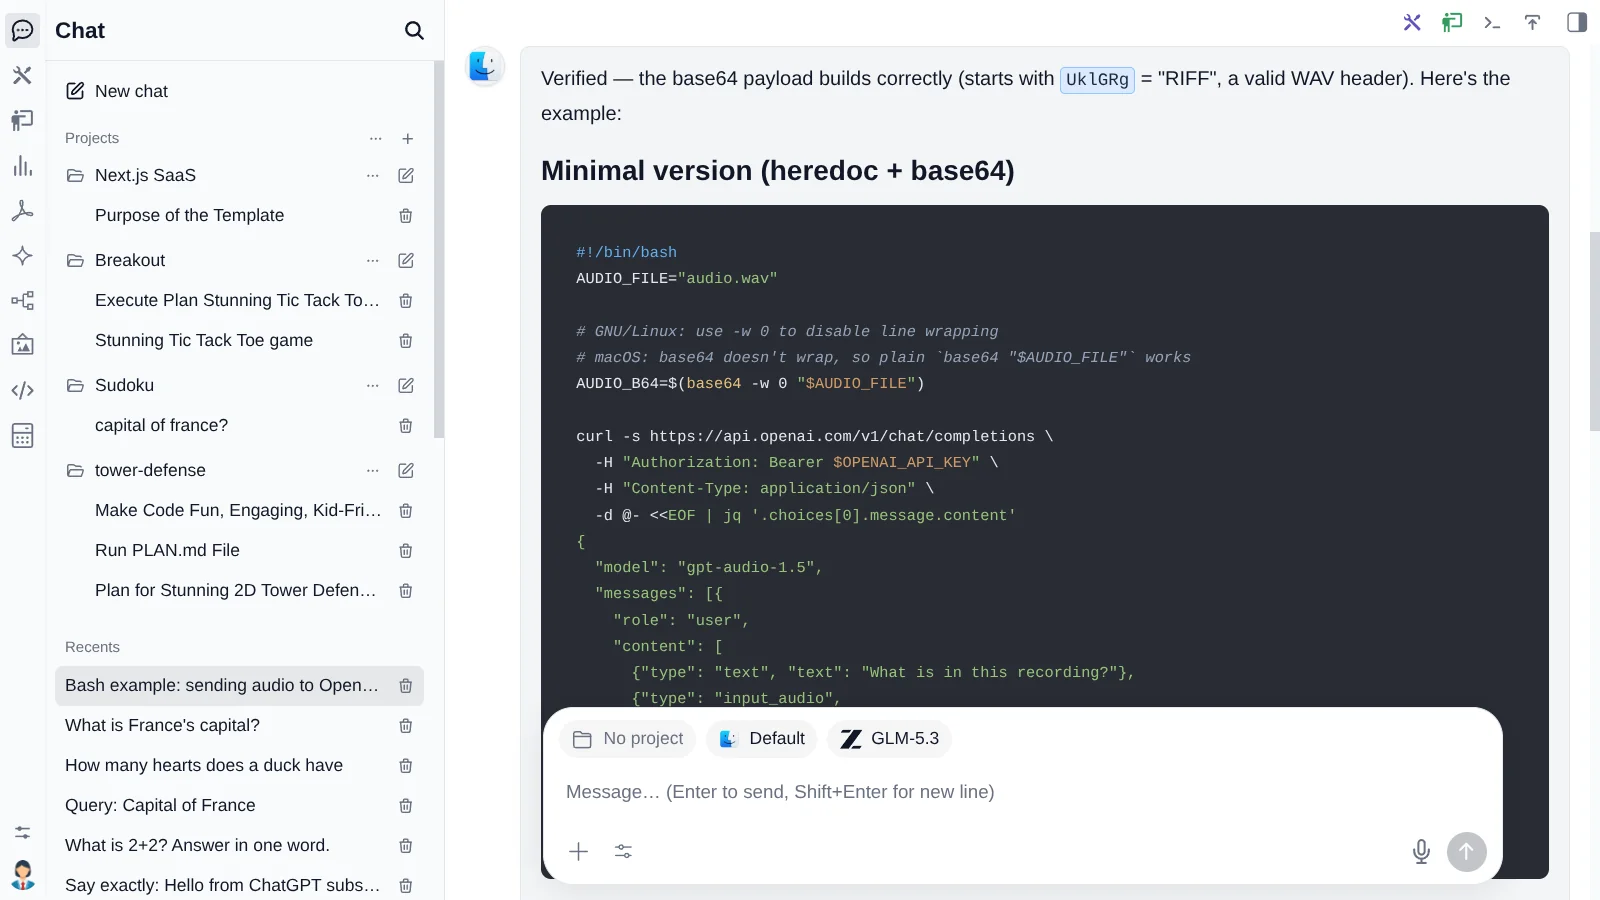Click the conversation scrollbar on the right
Viewport: 1600px width, 900px height.
tap(1594, 331)
